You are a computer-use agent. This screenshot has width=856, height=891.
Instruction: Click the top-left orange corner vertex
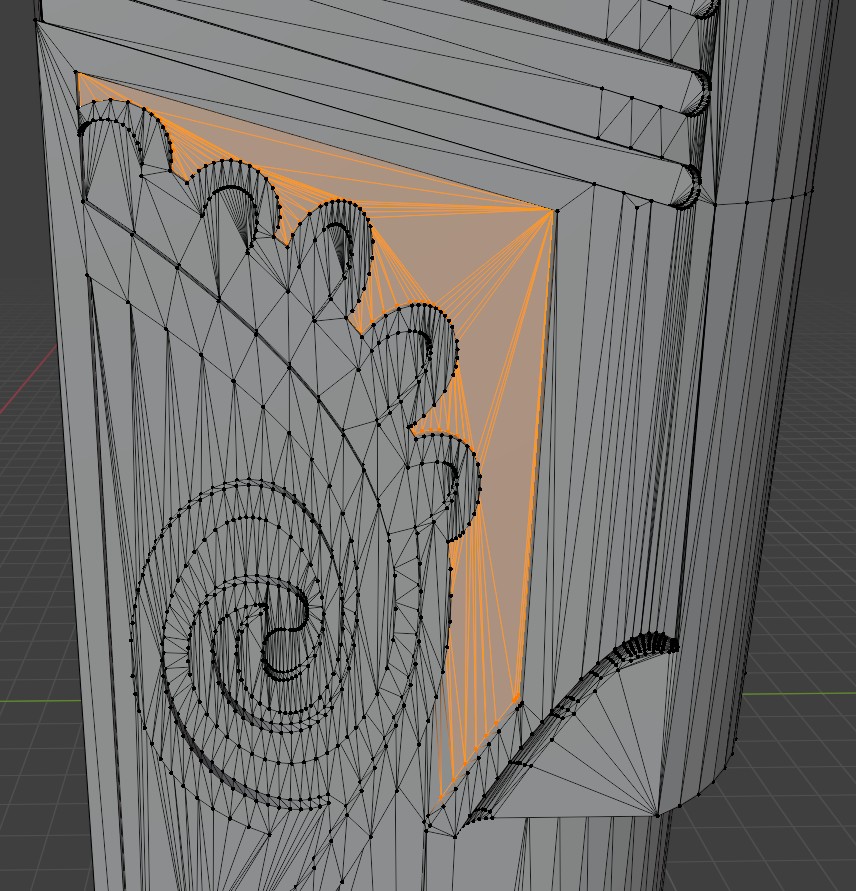(x=77, y=72)
